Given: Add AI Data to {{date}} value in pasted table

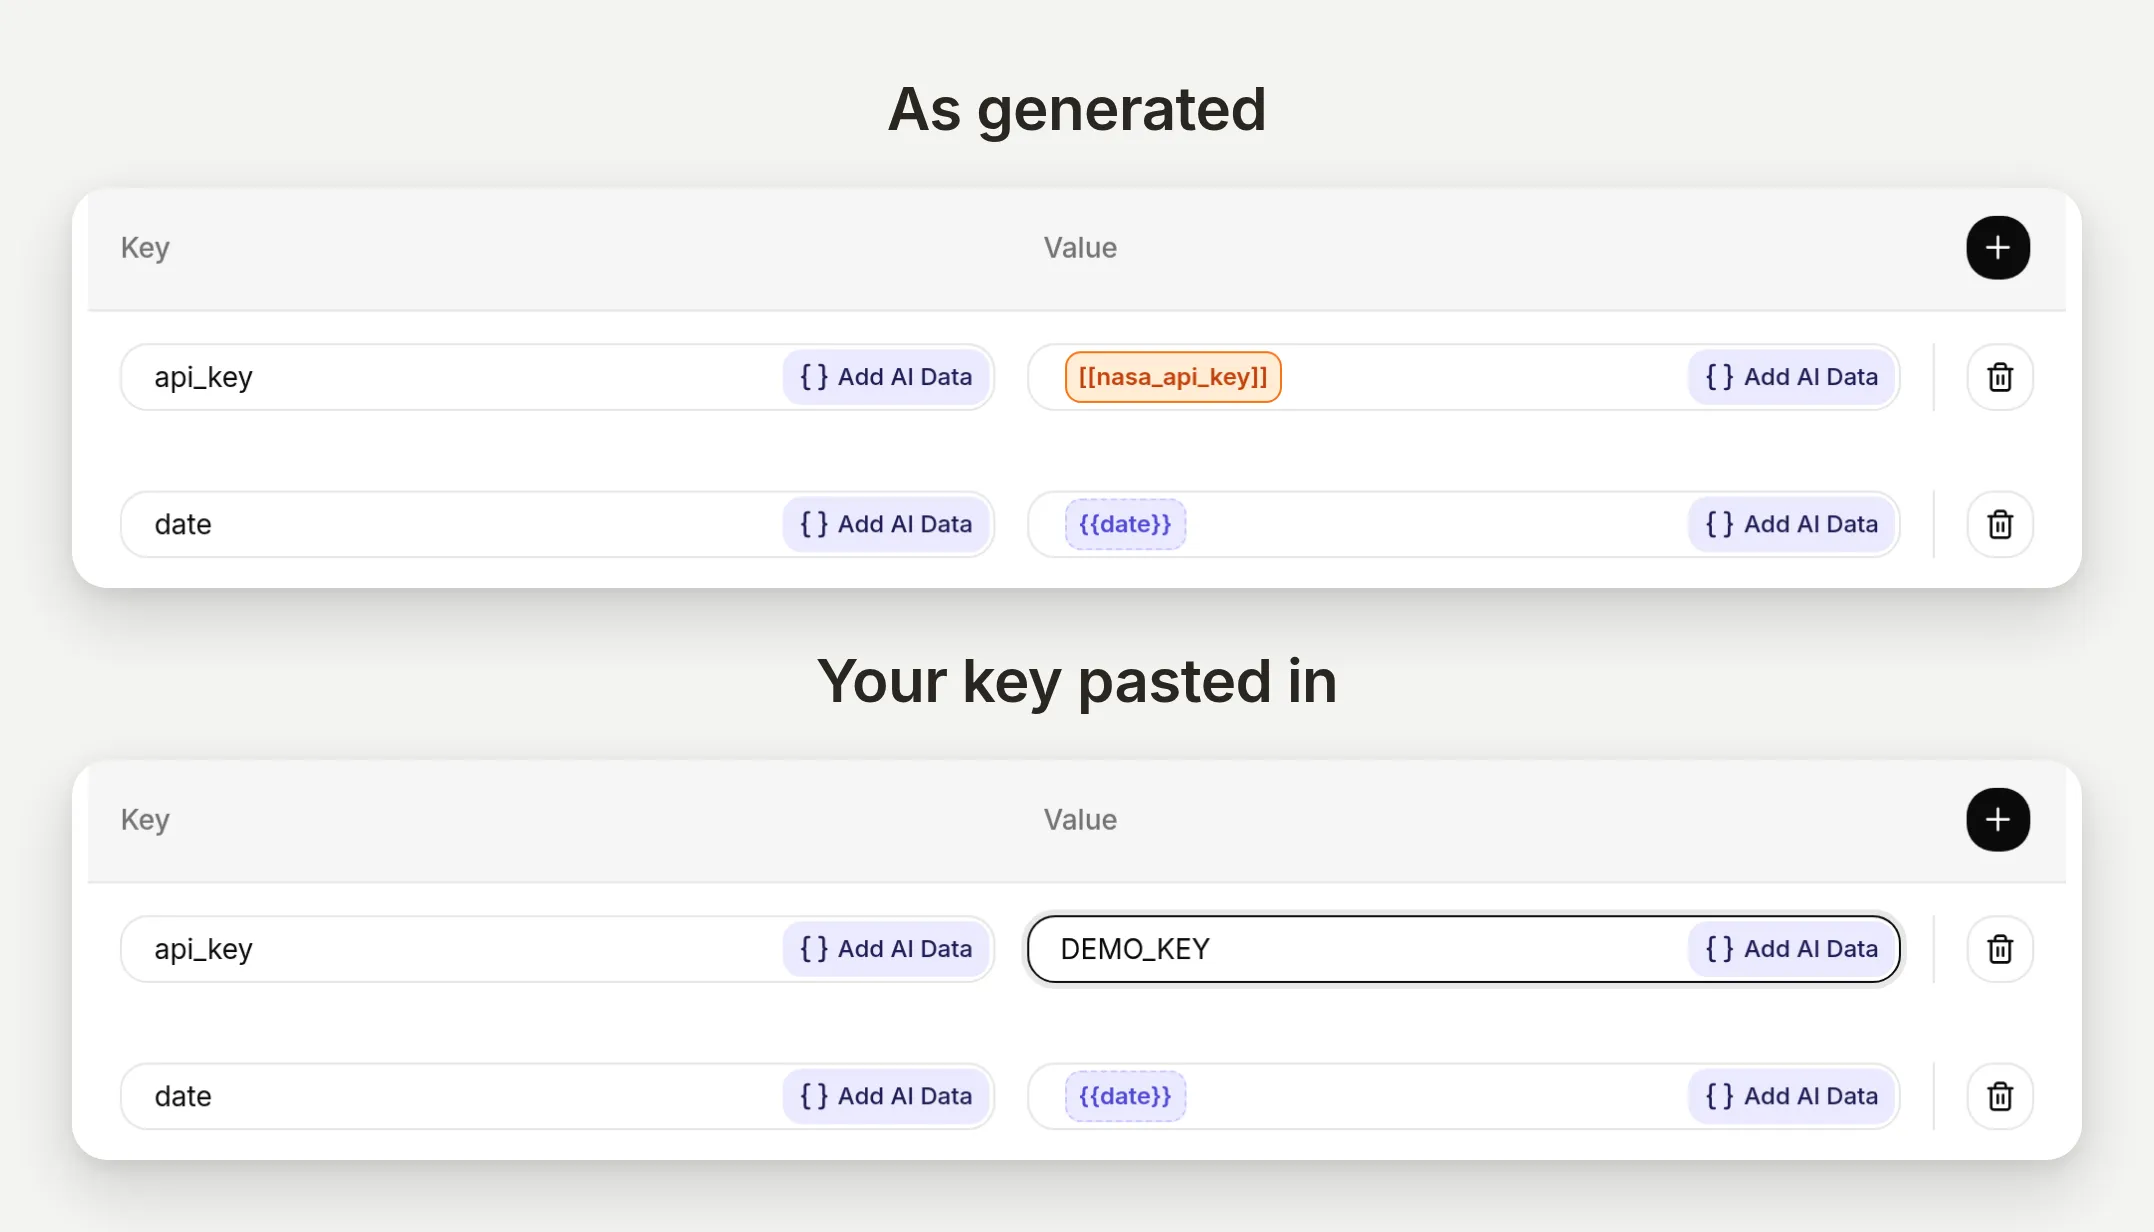Looking at the screenshot, I should pos(1792,1096).
